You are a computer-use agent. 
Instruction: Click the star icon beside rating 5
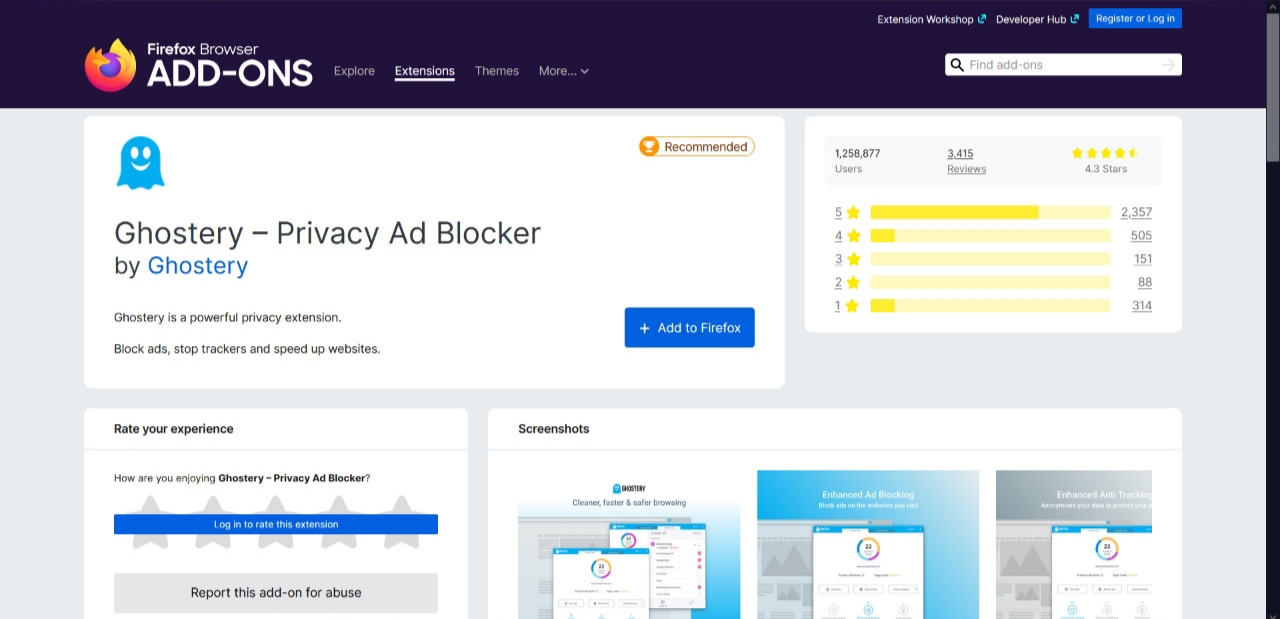point(853,212)
